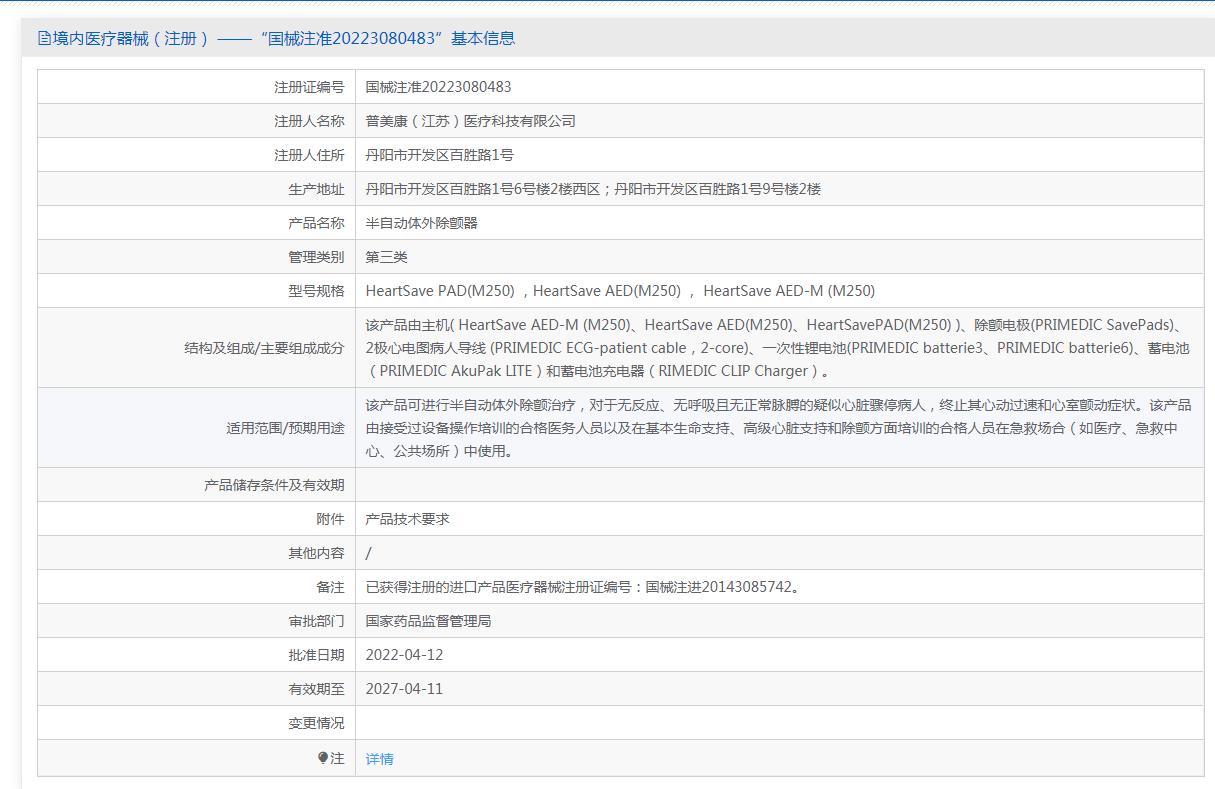Image resolution: width=1215 pixels, height=789 pixels.
Task: Open the 详情 link in the 注 row
Action: tap(379, 759)
